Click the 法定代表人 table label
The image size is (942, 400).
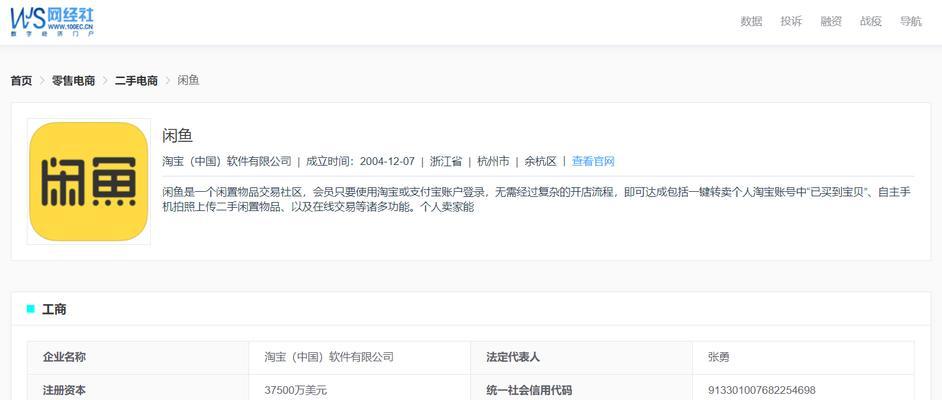tap(513, 357)
